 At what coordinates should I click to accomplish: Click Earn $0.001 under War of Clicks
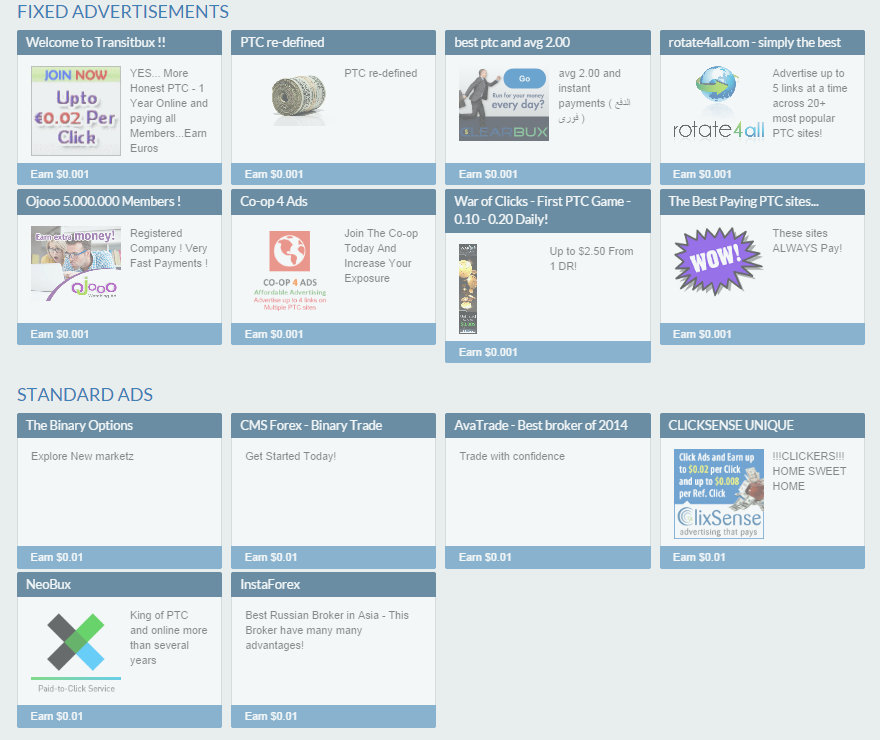(x=488, y=352)
